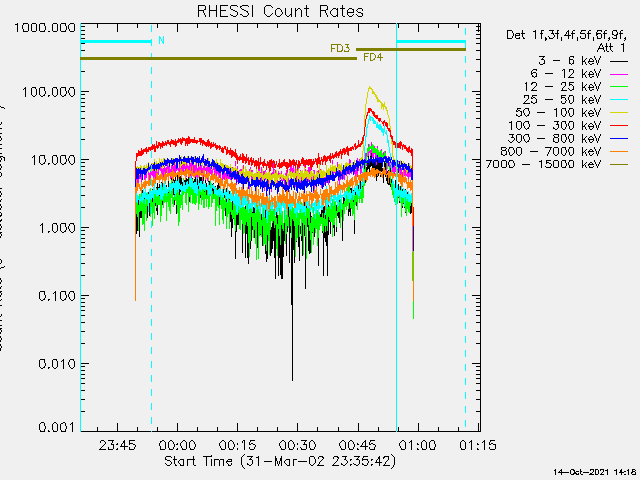The image size is (640, 480).
Task: Click the 14-Oct-2021 timestamp in the corner
Action: 596,472
